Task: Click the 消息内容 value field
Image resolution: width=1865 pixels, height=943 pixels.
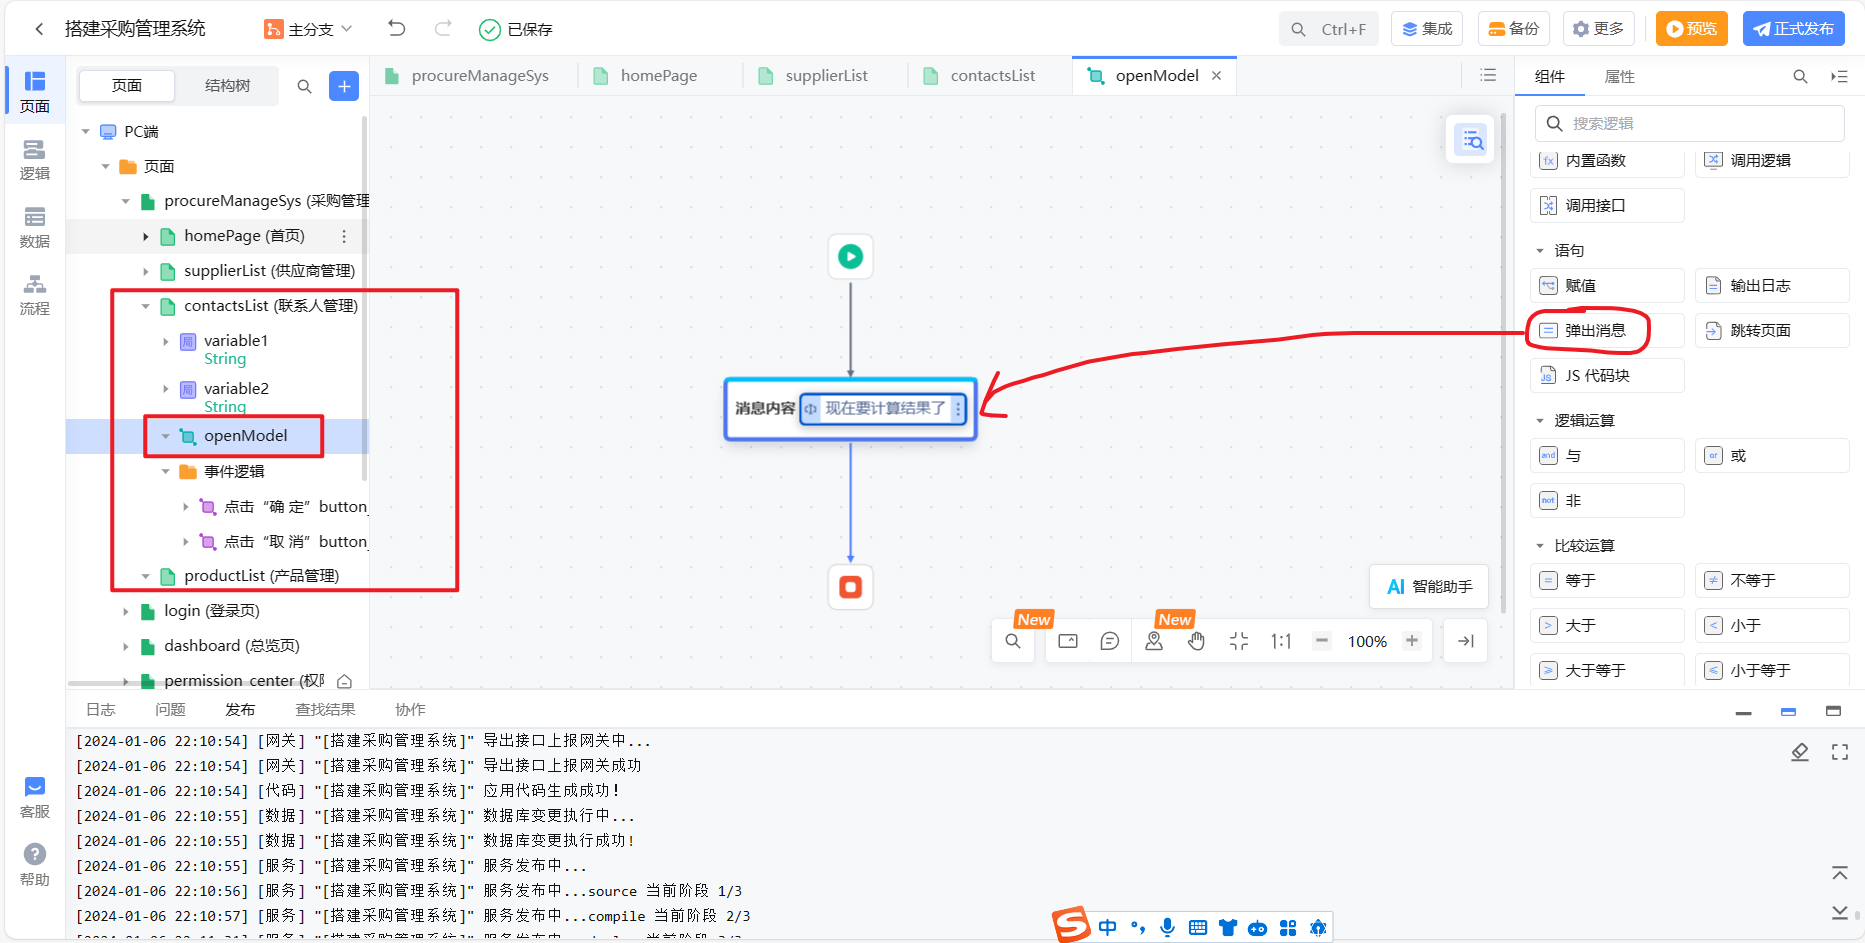Action: click(884, 409)
